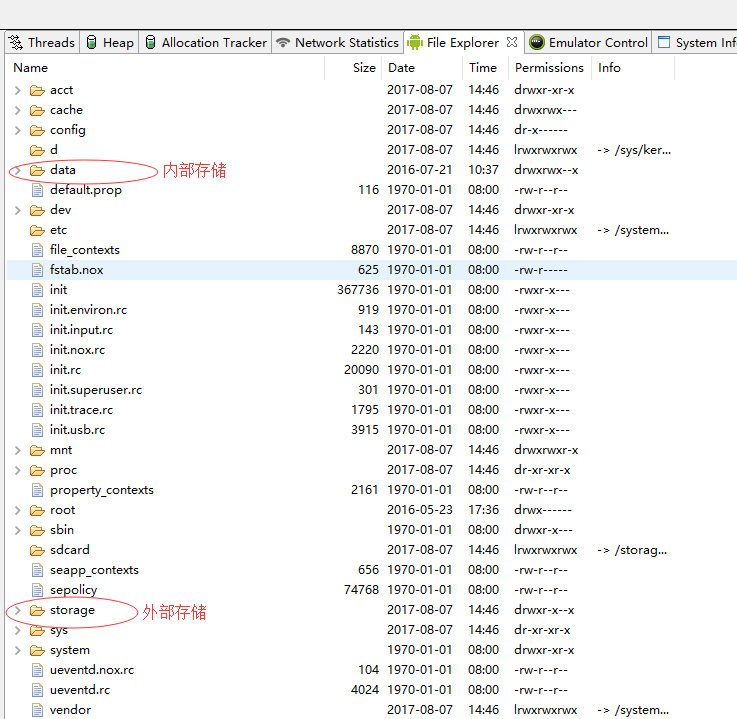Expand the config folder

tap(18, 130)
